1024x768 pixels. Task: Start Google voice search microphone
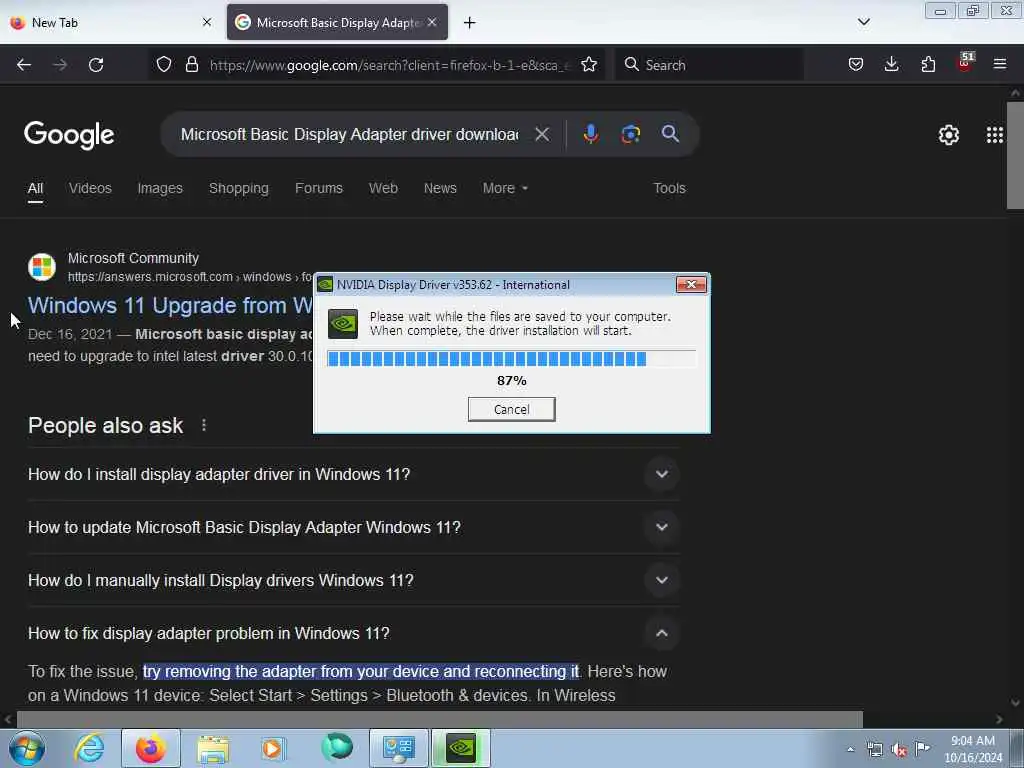coord(590,134)
